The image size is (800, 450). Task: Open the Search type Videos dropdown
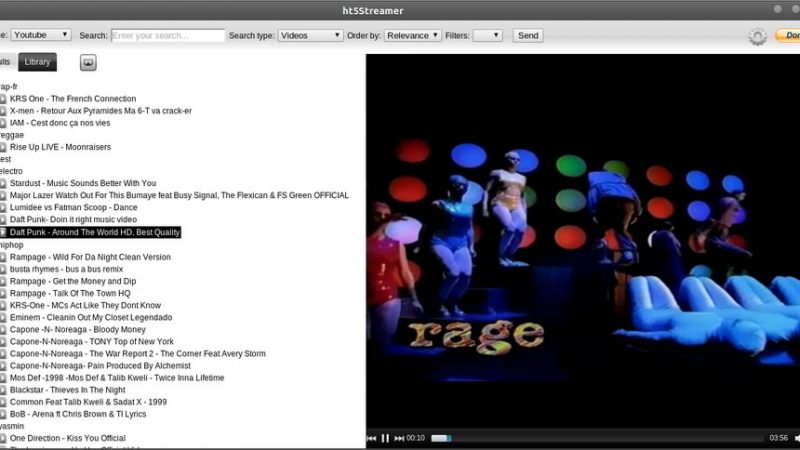click(x=310, y=35)
